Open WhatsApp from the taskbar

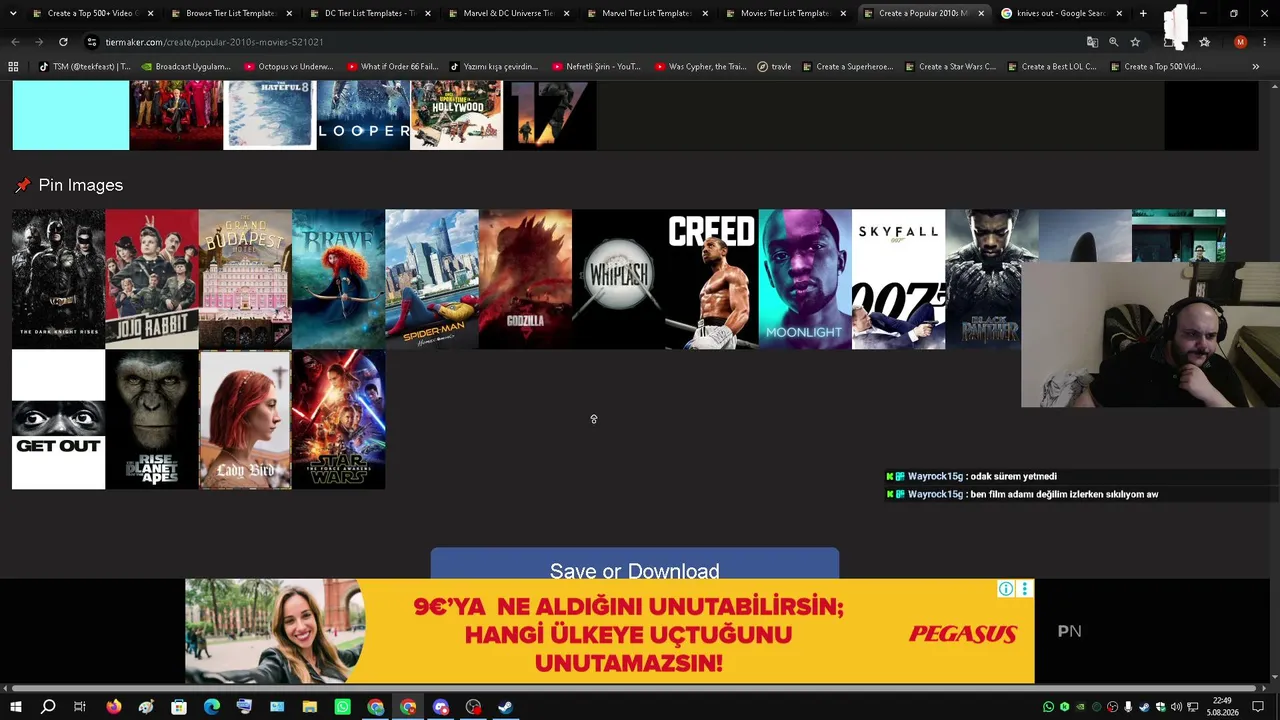(x=343, y=707)
